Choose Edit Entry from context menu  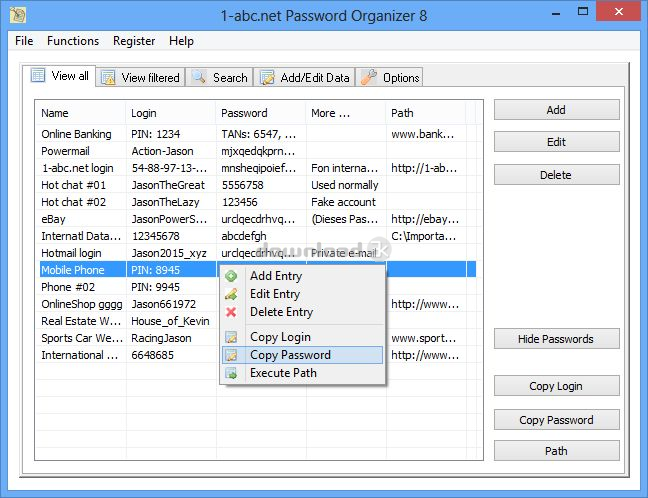[x=303, y=294]
